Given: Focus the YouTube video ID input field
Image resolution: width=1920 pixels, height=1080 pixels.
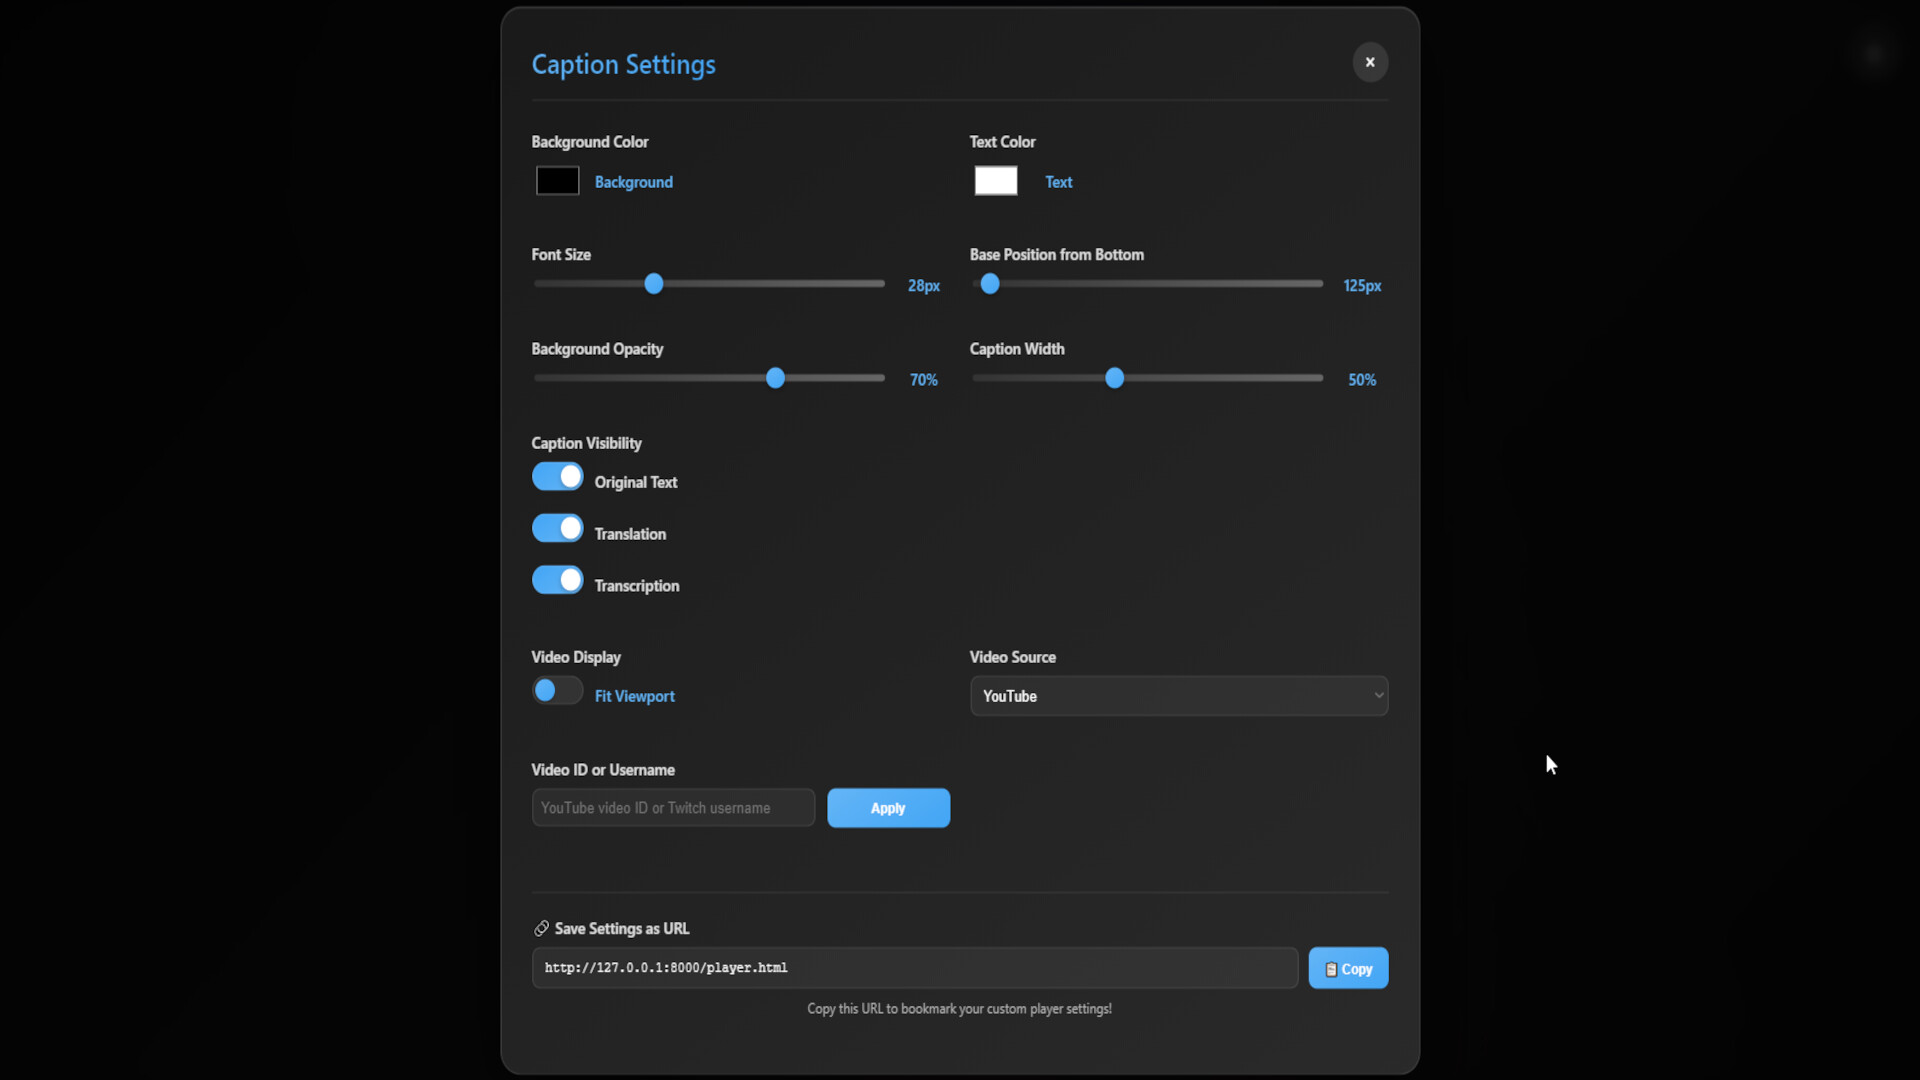Looking at the screenshot, I should click(672, 807).
